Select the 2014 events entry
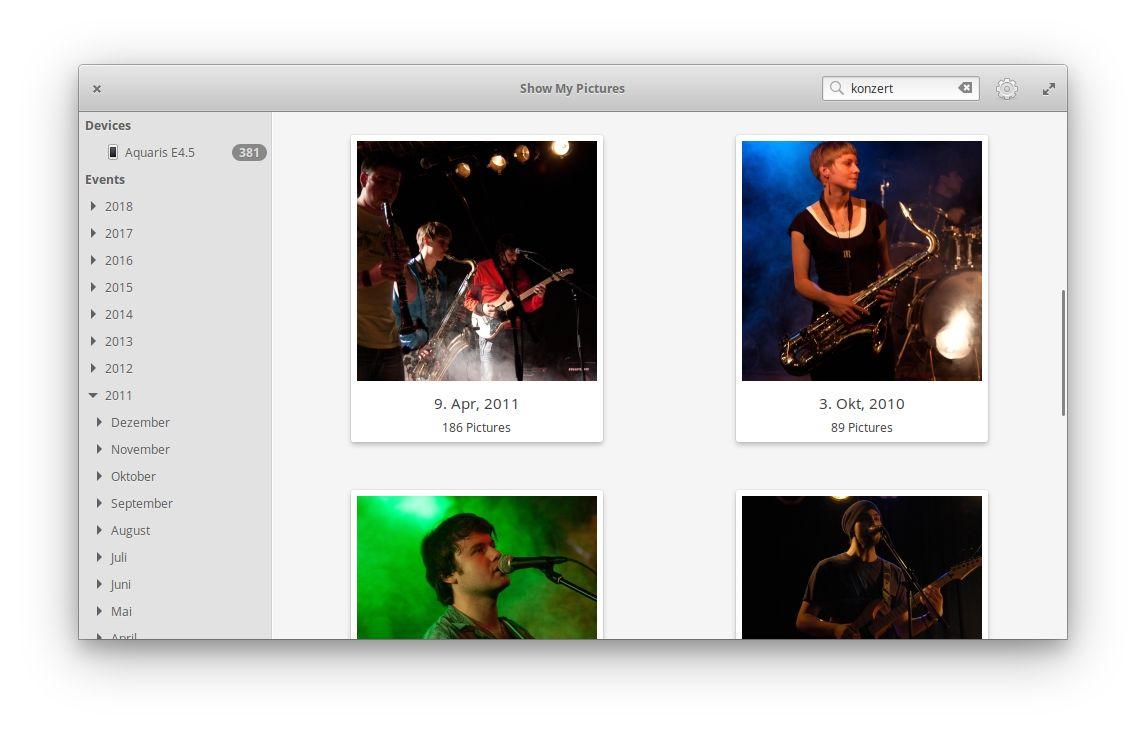This screenshot has width=1146, height=732. point(118,314)
